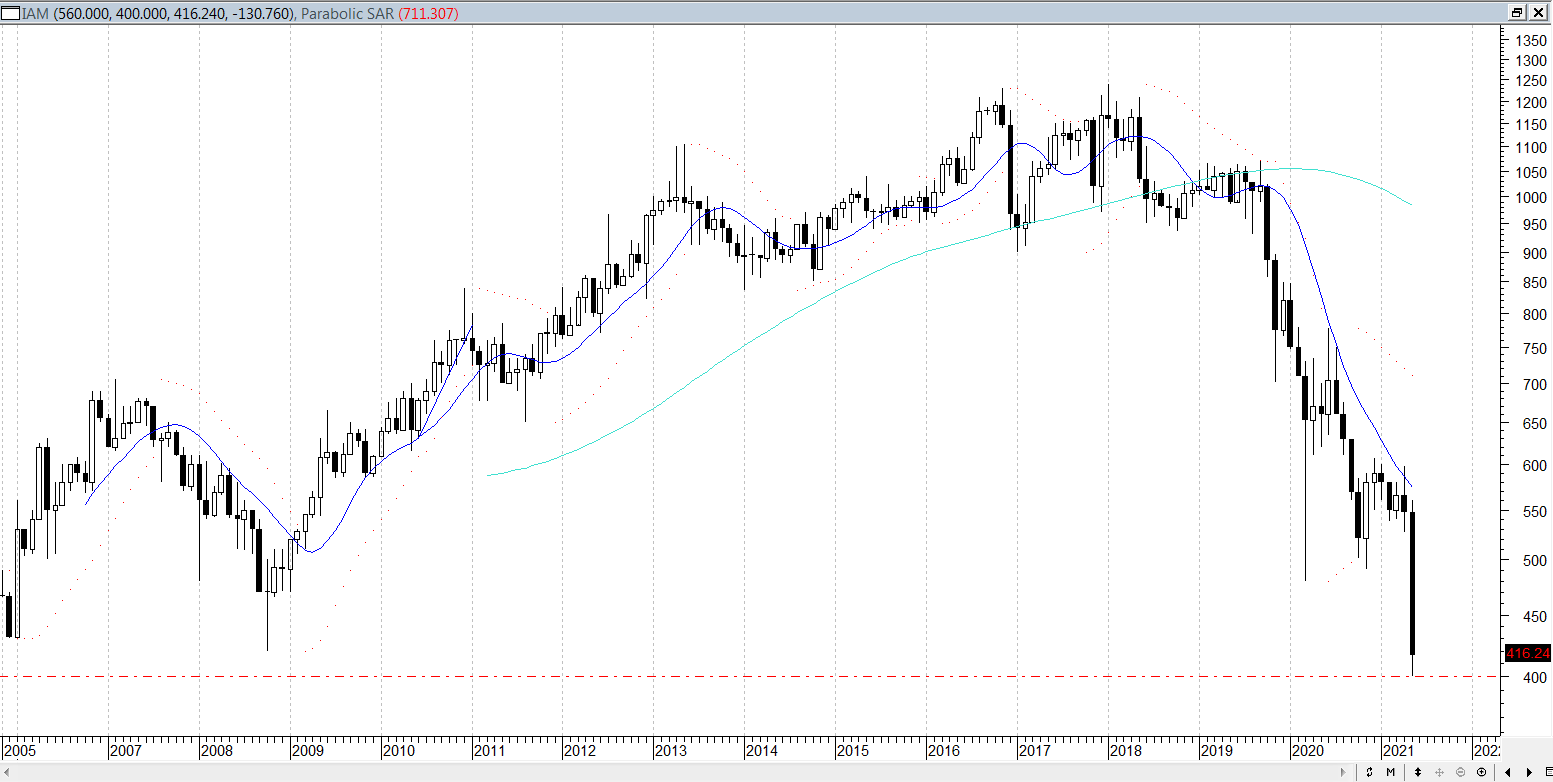The width and height of the screenshot is (1553, 782).
Task: Click the vertical double-arrow scale icon
Action: (x=1418, y=772)
